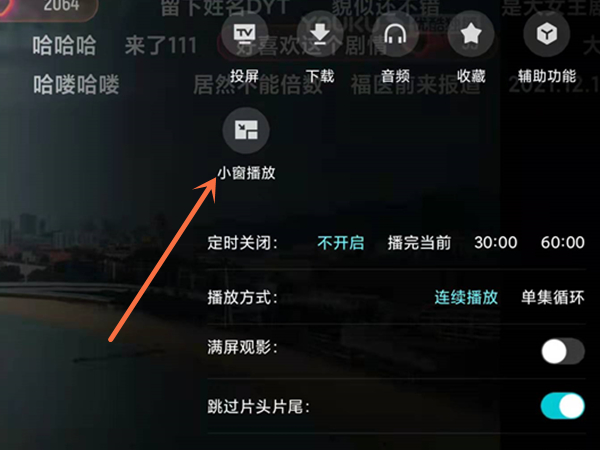
Task: Select 不开启 for timed shutdown
Action: [x=341, y=243]
